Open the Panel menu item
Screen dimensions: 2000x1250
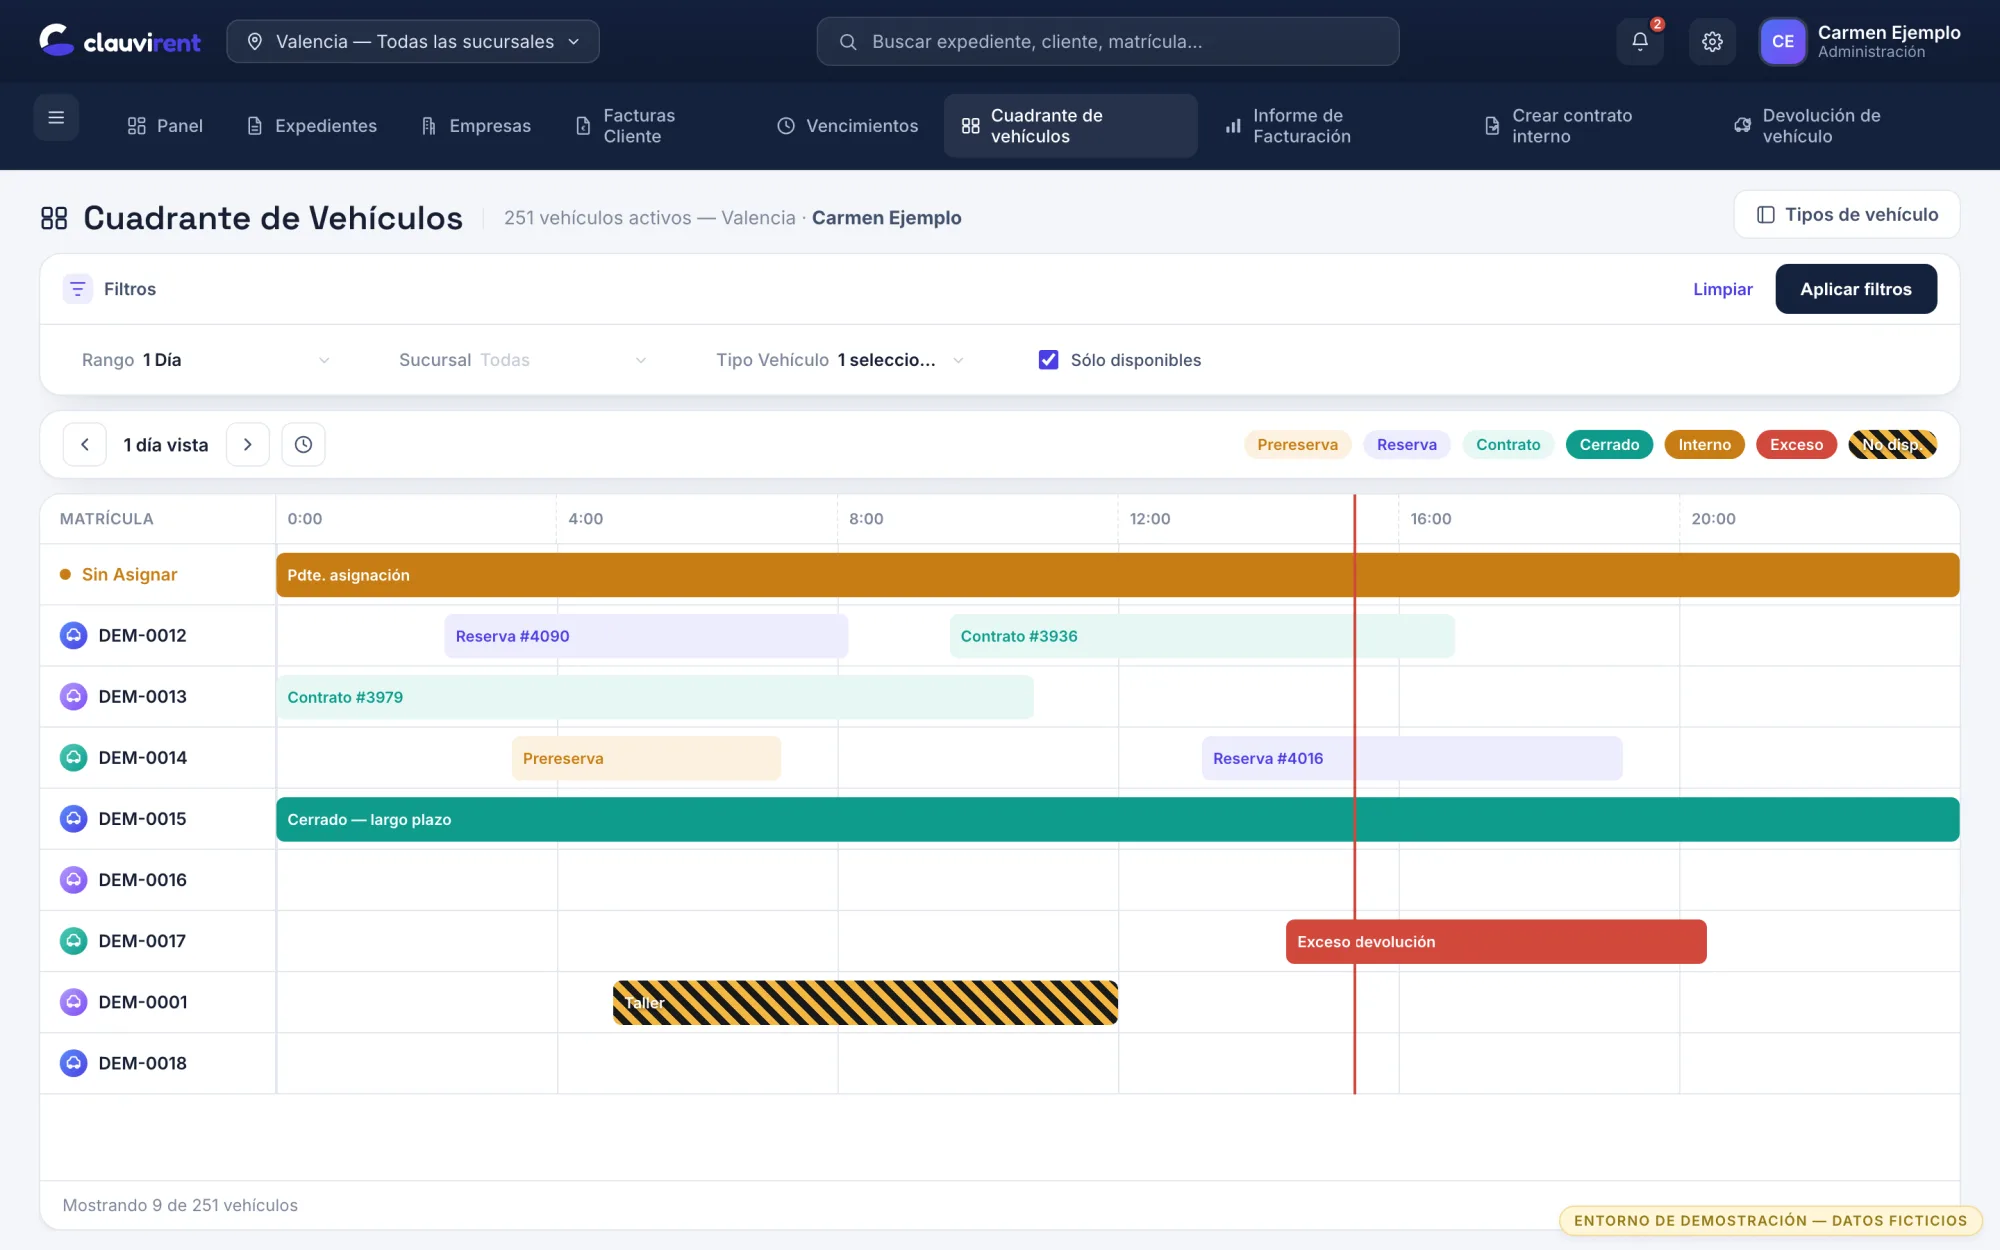165,126
